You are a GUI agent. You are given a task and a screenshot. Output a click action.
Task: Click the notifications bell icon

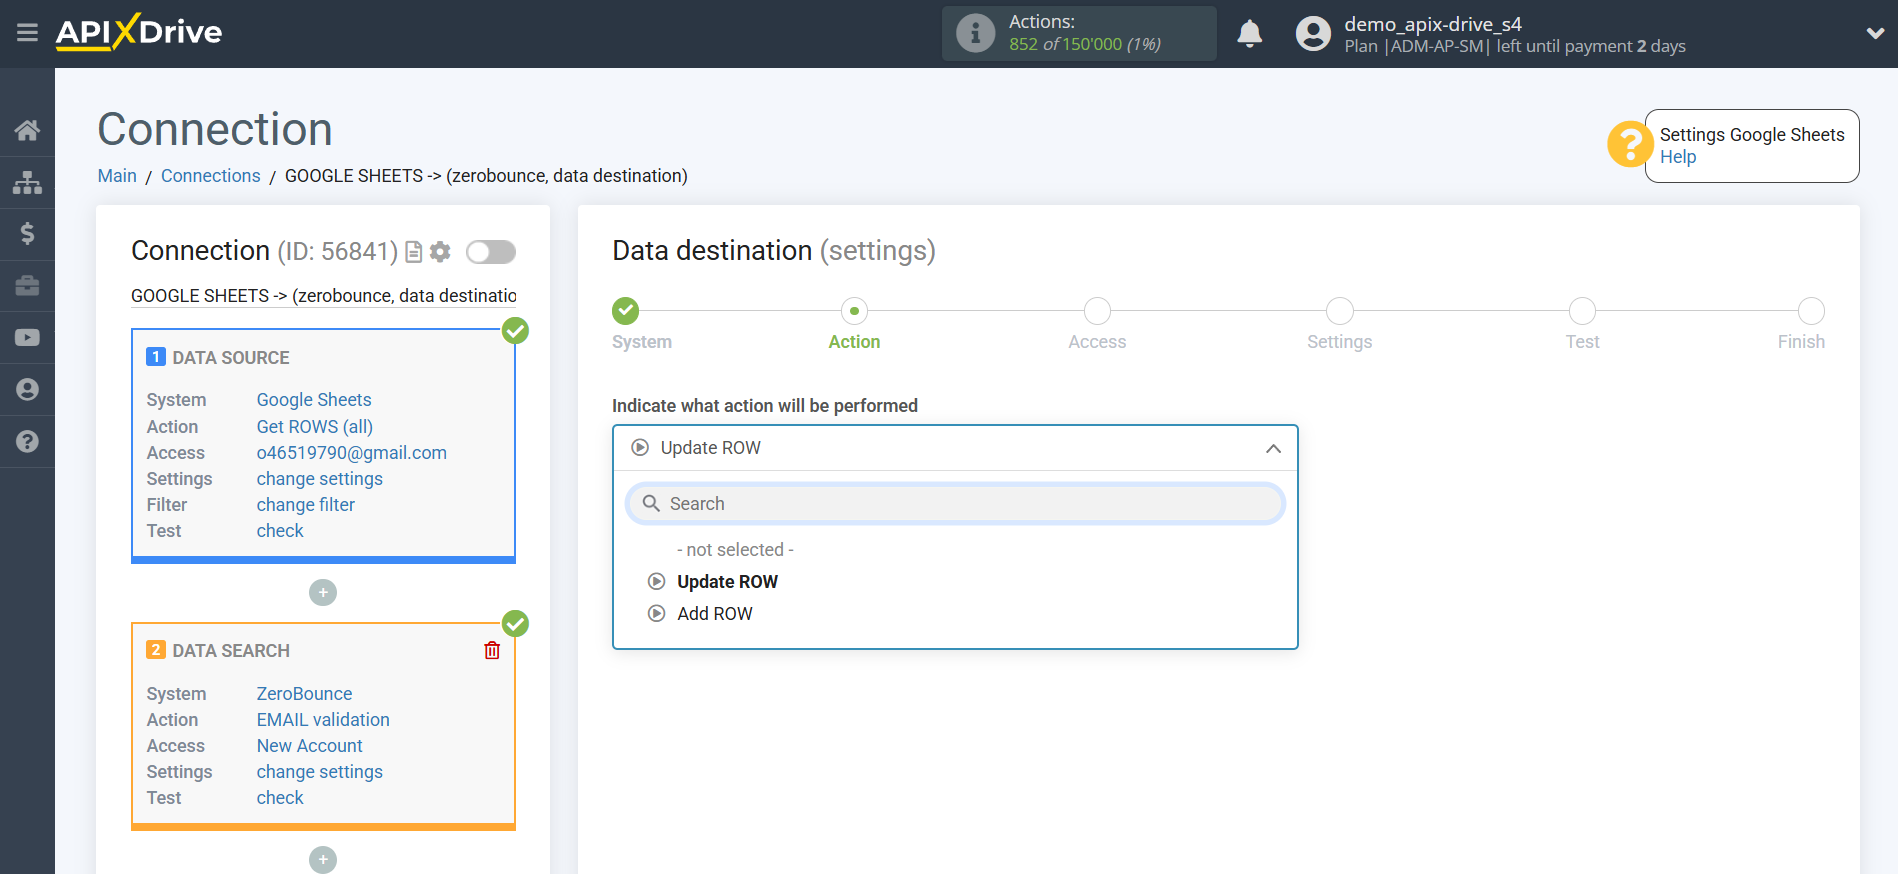[1249, 34]
